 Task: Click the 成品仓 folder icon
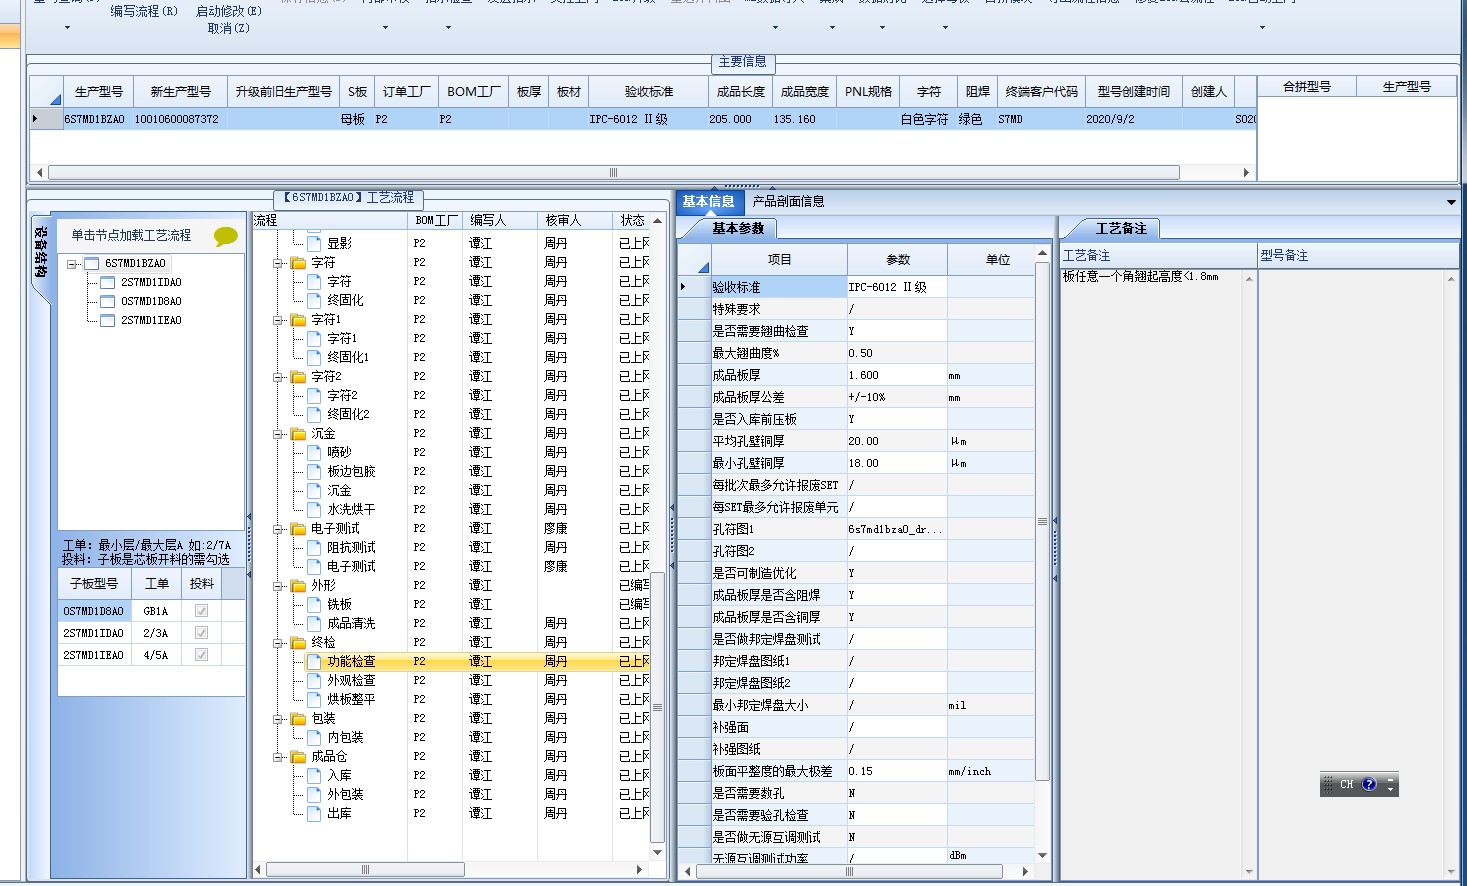tap(298, 757)
